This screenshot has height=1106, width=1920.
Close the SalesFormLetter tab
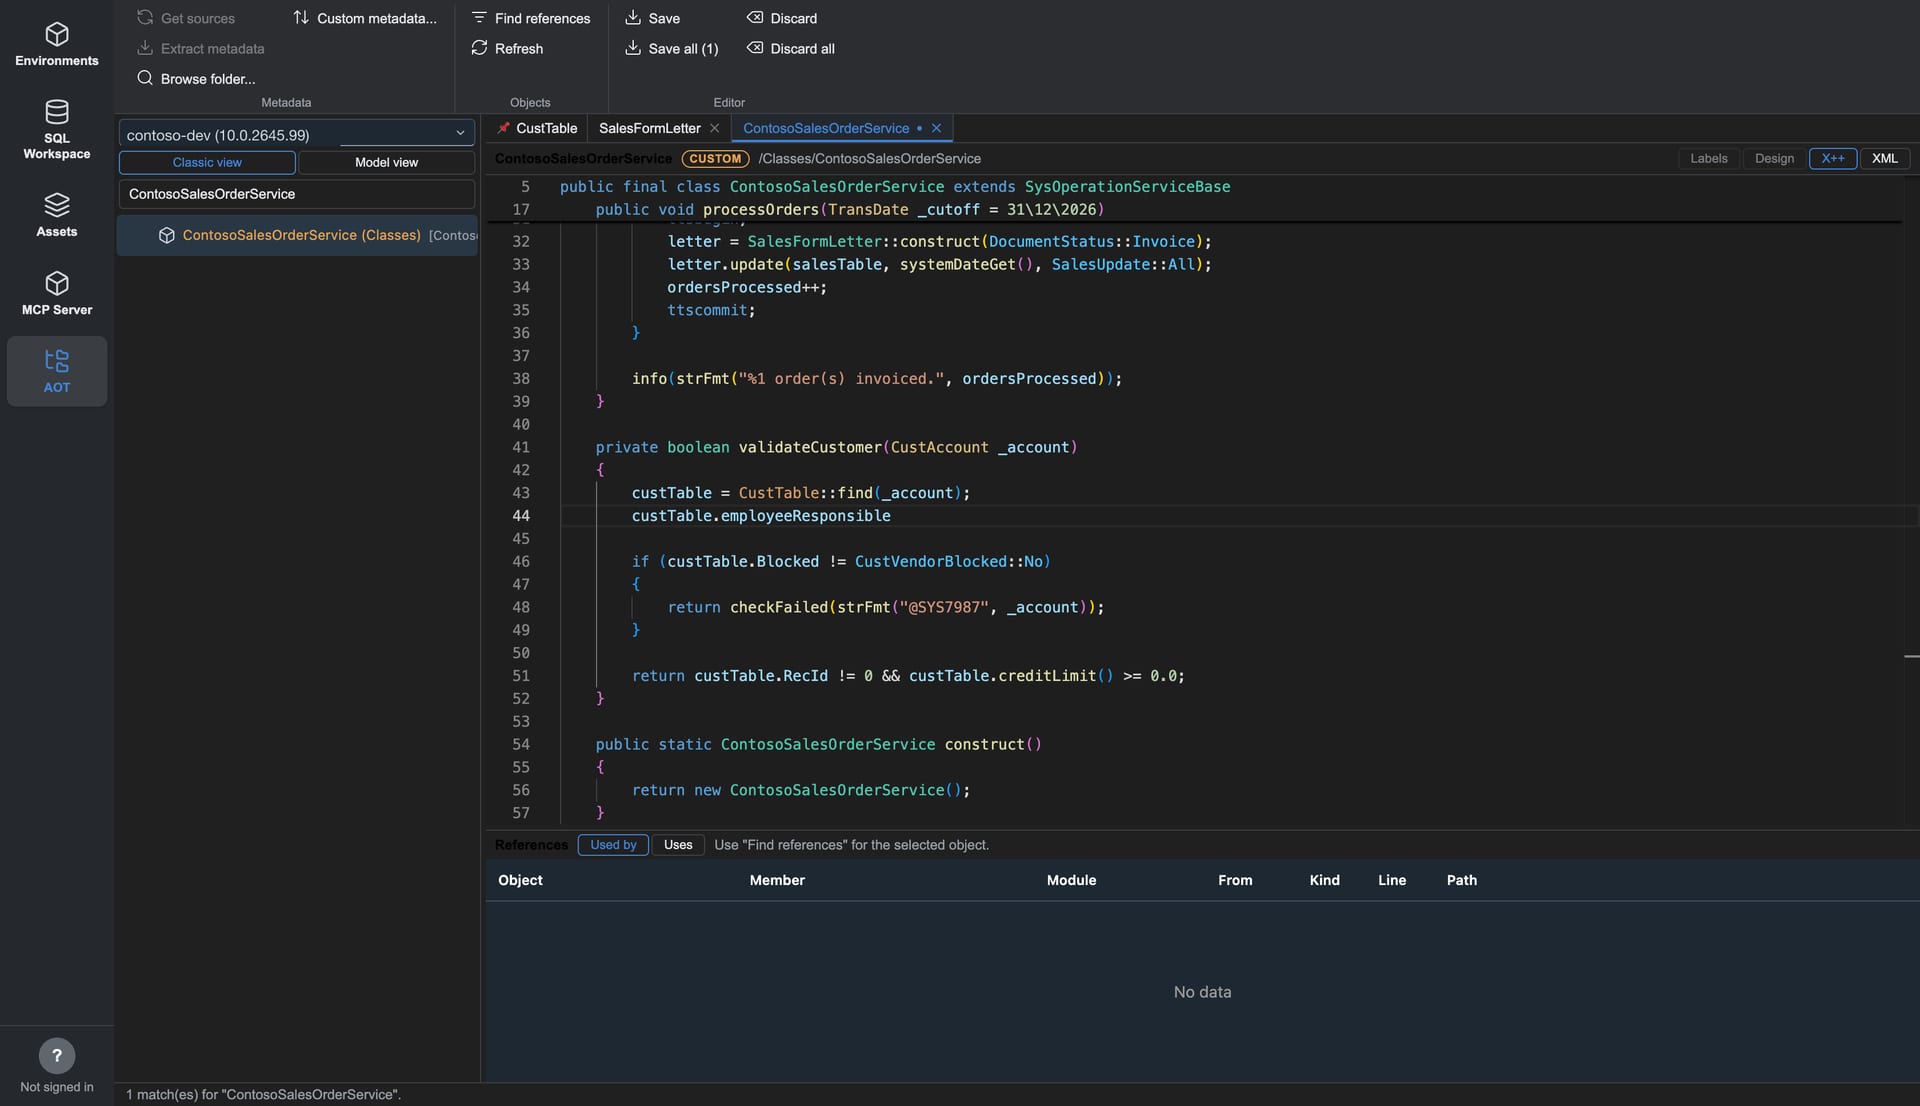(x=714, y=128)
